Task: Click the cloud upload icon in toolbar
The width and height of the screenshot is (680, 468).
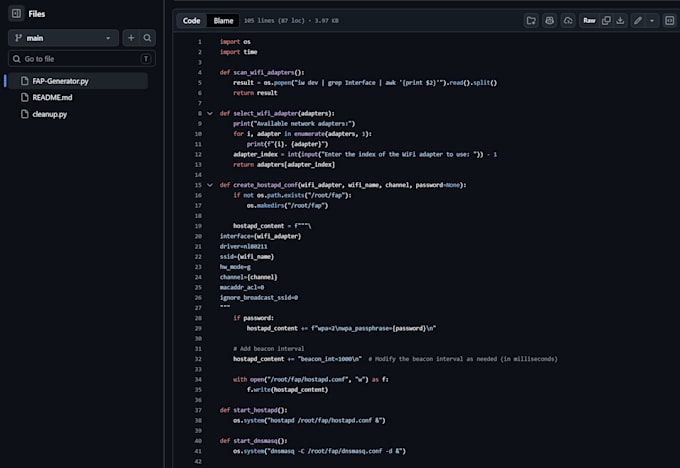Action: coord(568,20)
